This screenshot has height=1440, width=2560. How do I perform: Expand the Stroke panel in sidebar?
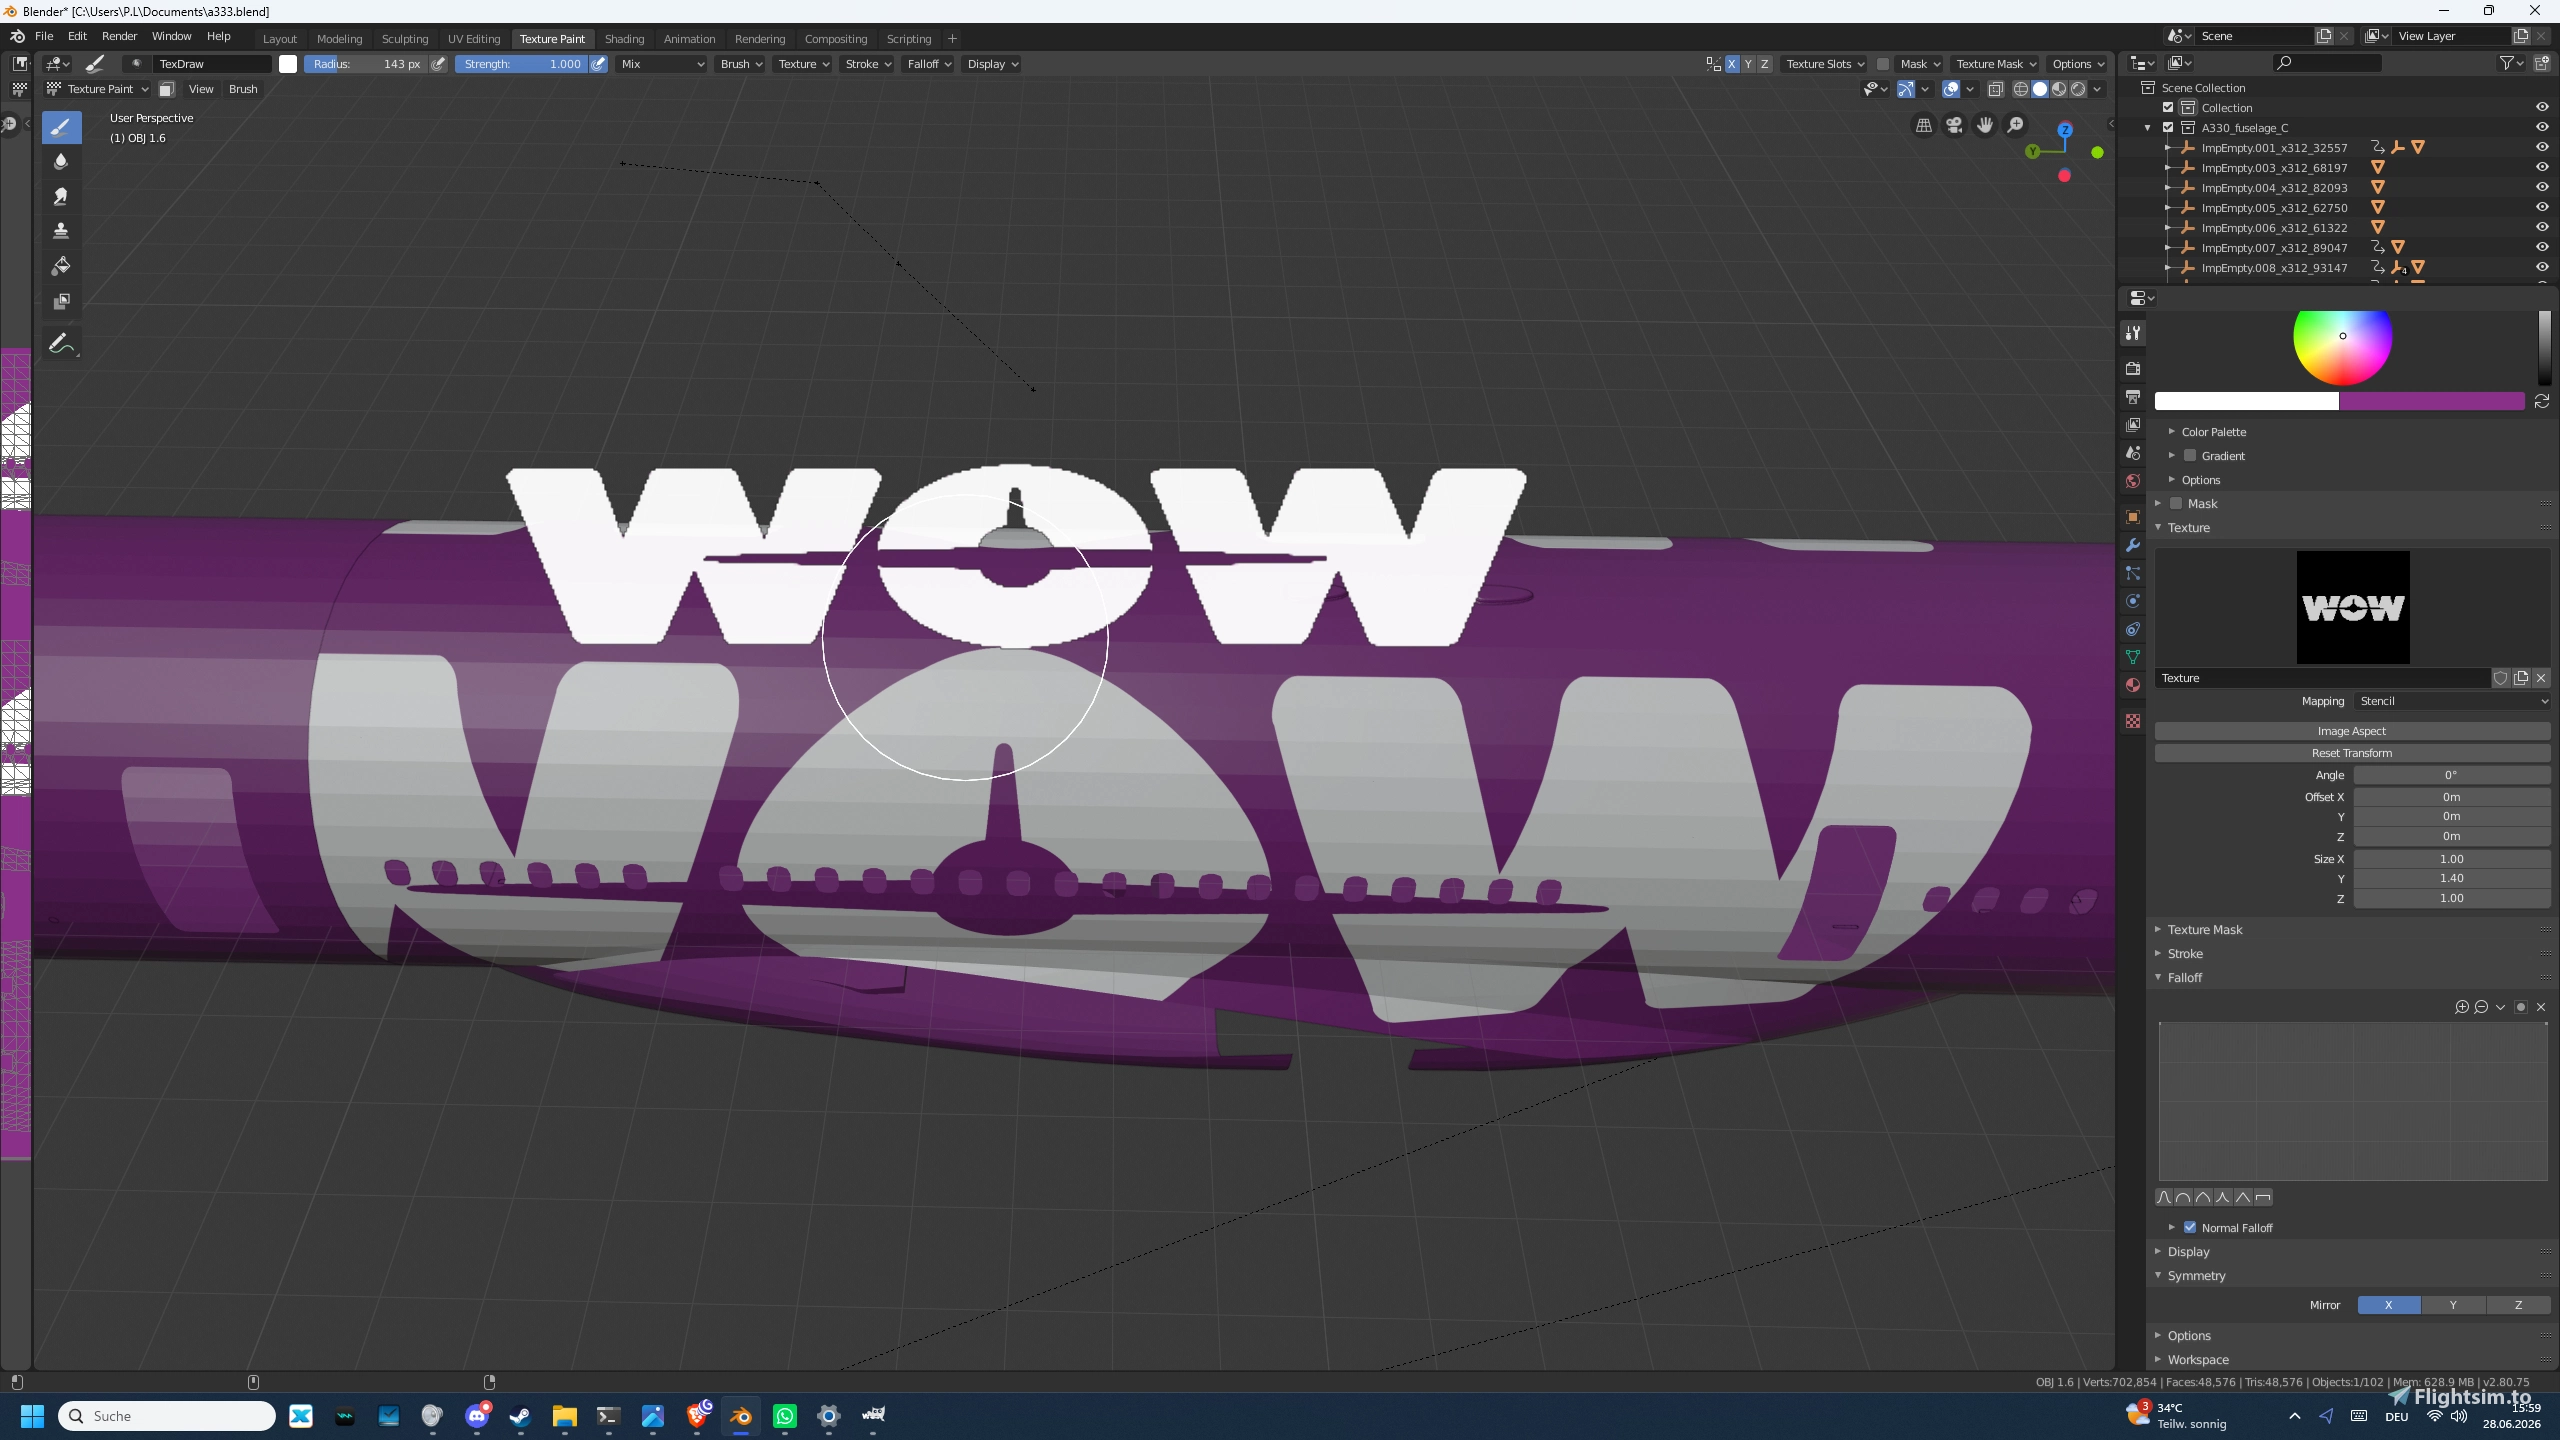2184,954
